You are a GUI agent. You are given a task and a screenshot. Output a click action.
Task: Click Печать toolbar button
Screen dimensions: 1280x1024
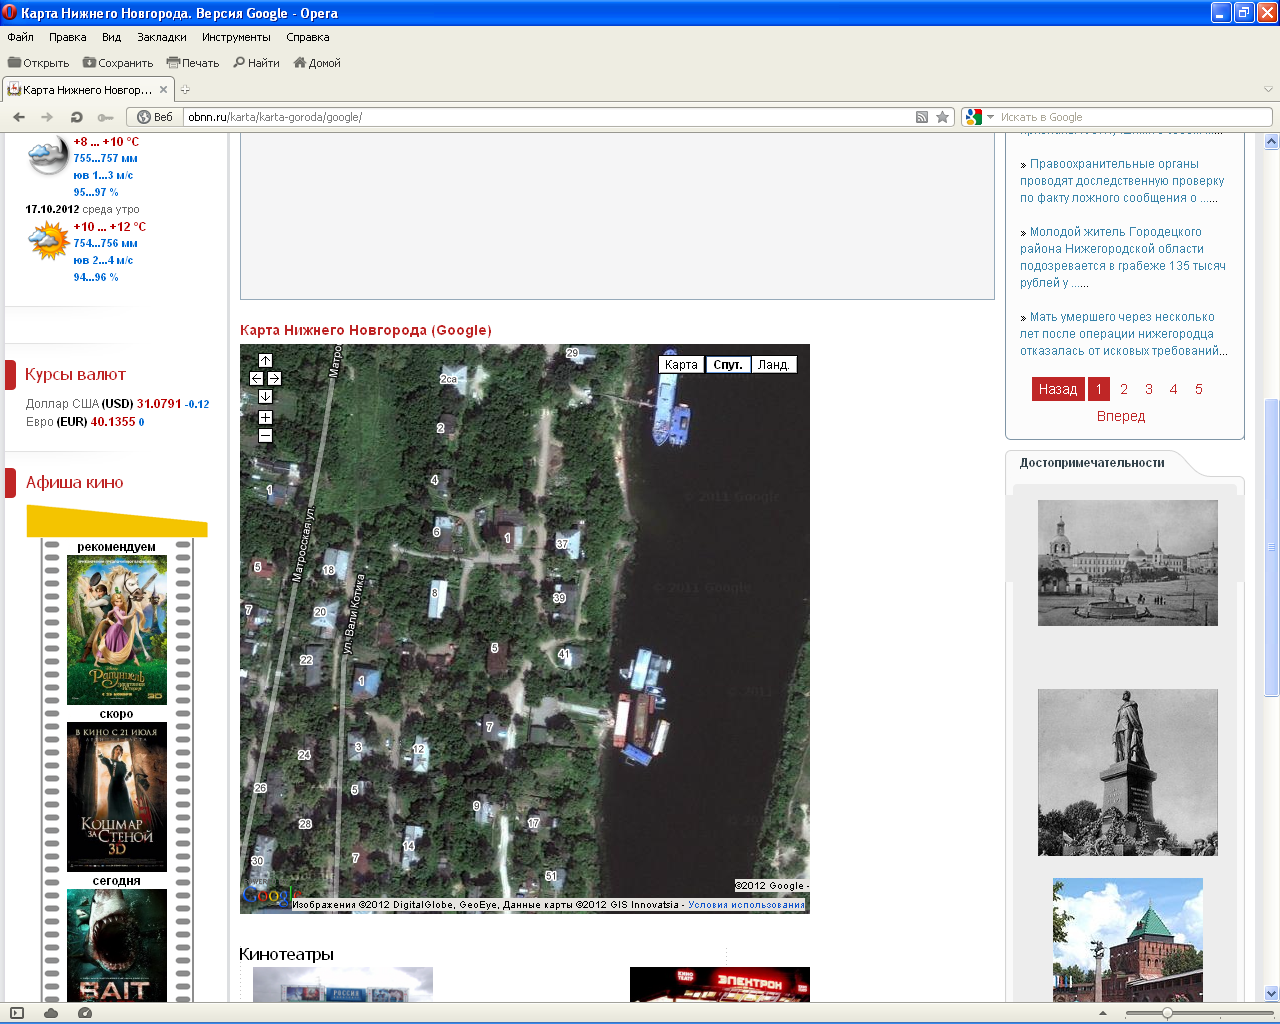[x=193, y=63]
